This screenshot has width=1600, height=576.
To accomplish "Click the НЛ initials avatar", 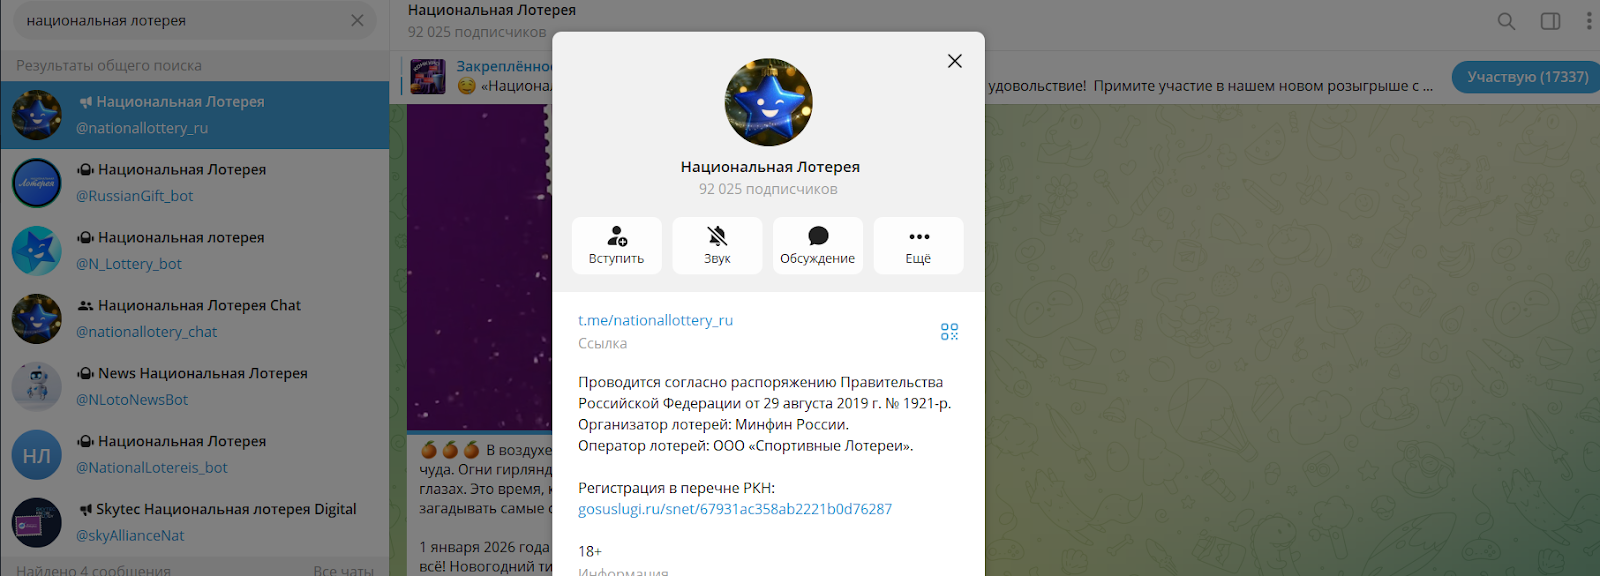I will coord(37,455).
